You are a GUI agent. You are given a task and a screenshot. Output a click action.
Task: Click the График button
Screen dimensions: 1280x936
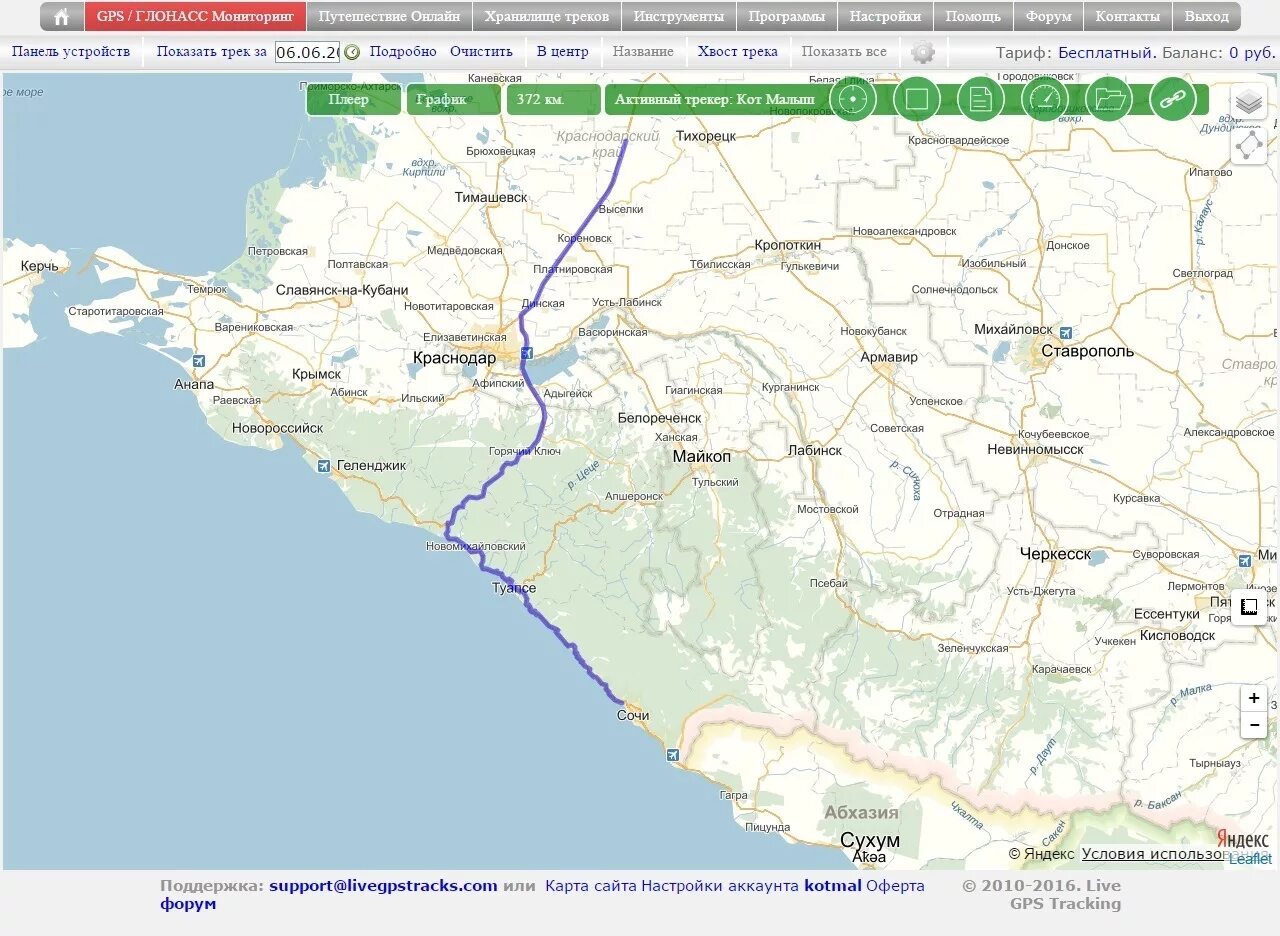[x=453, y=99]
